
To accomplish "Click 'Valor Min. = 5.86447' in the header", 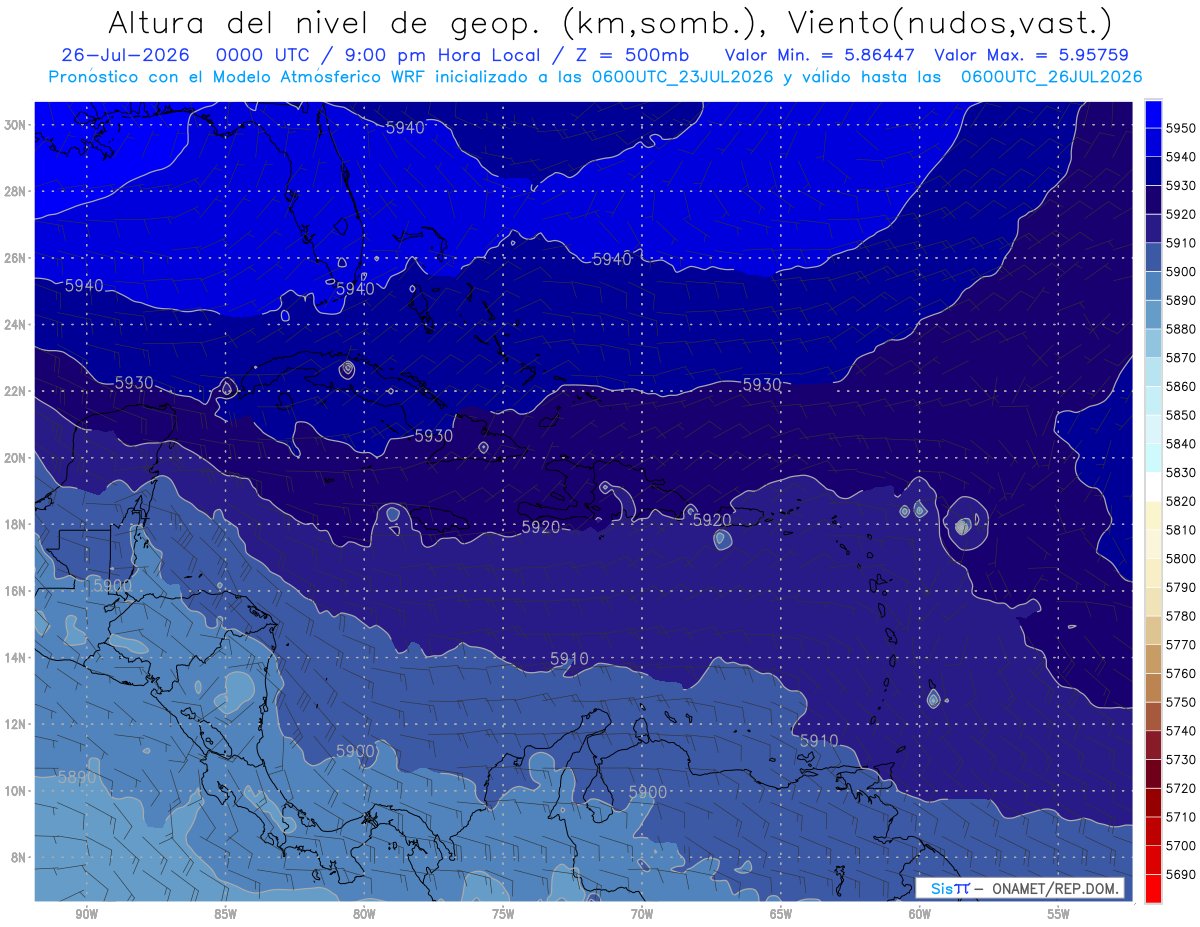I will point(820,55).
